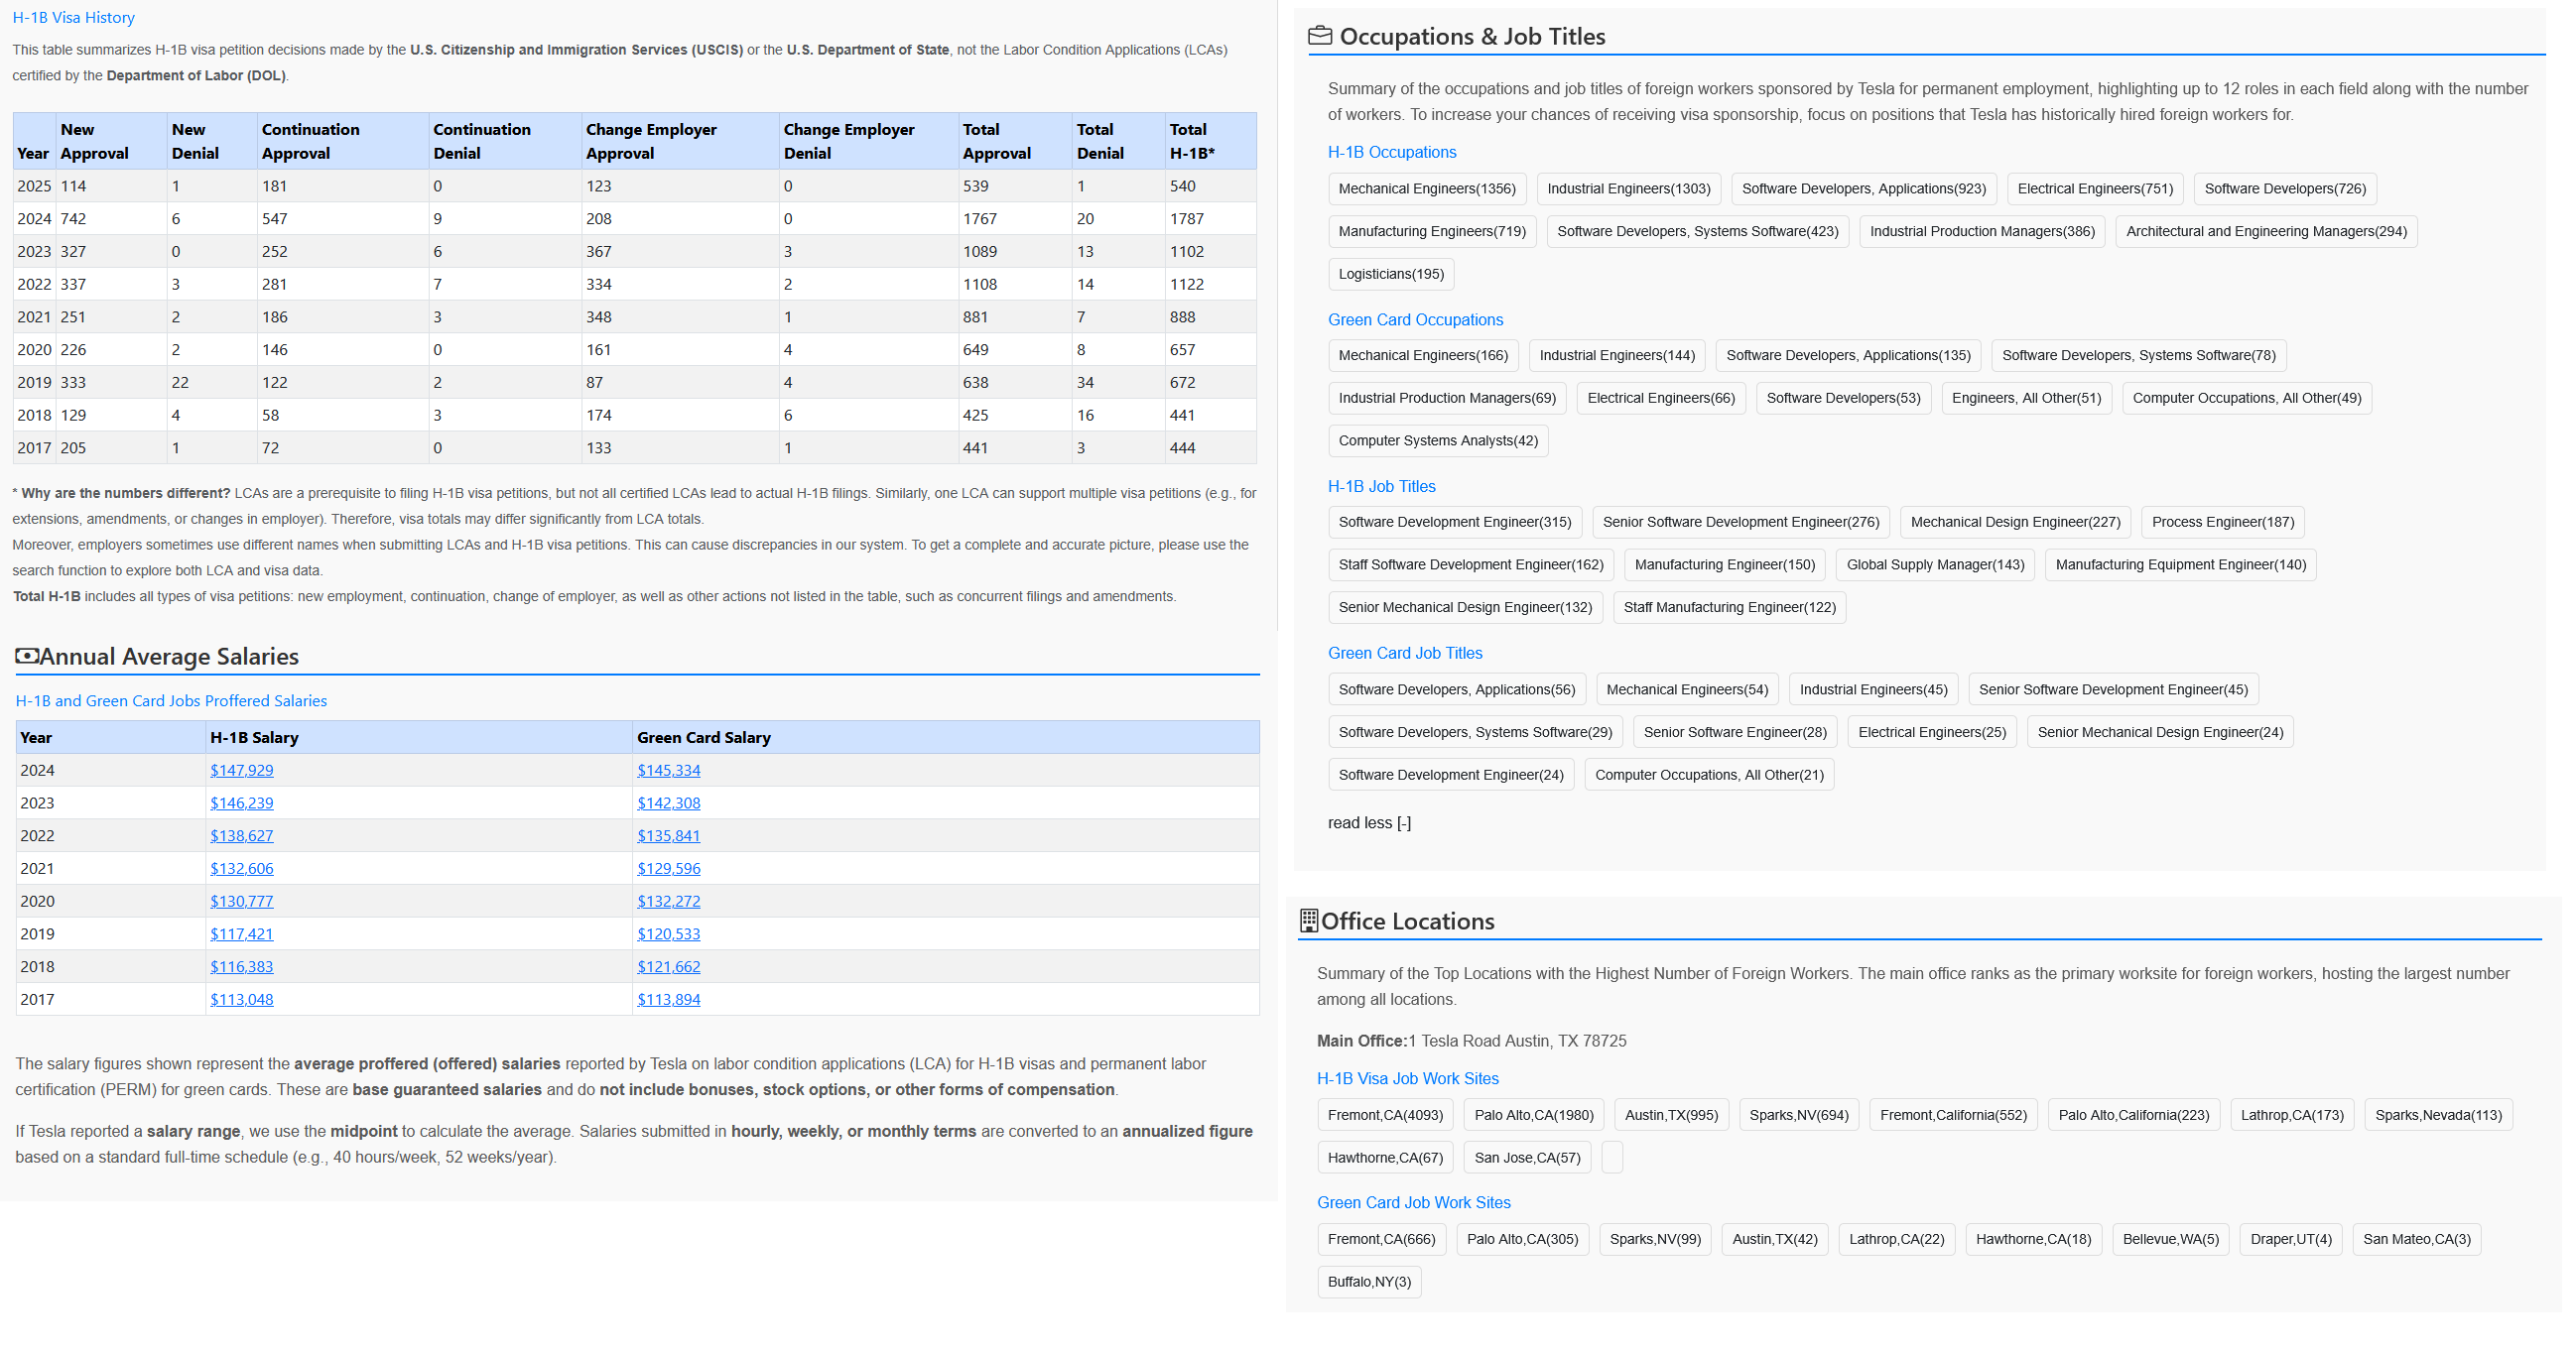The height and width of the screenshot is (1357, 2576).
Task: Open the 2024 green card salary $145,334
Action: 669,770
